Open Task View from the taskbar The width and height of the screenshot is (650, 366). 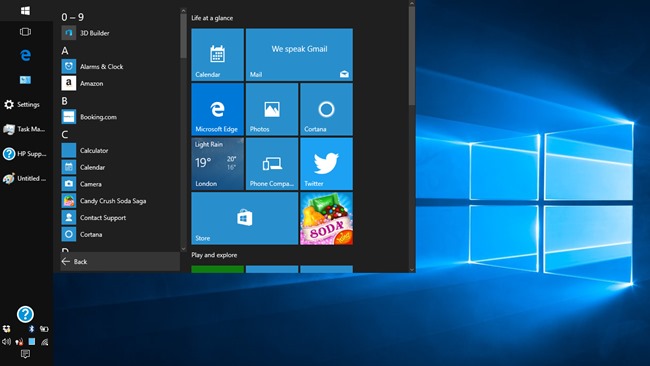click(25, 32)
